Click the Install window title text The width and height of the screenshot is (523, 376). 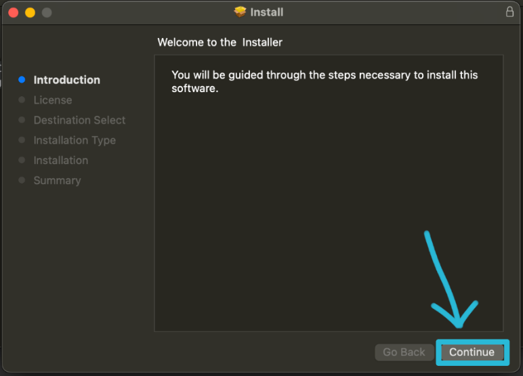click(x=267, y=12)
